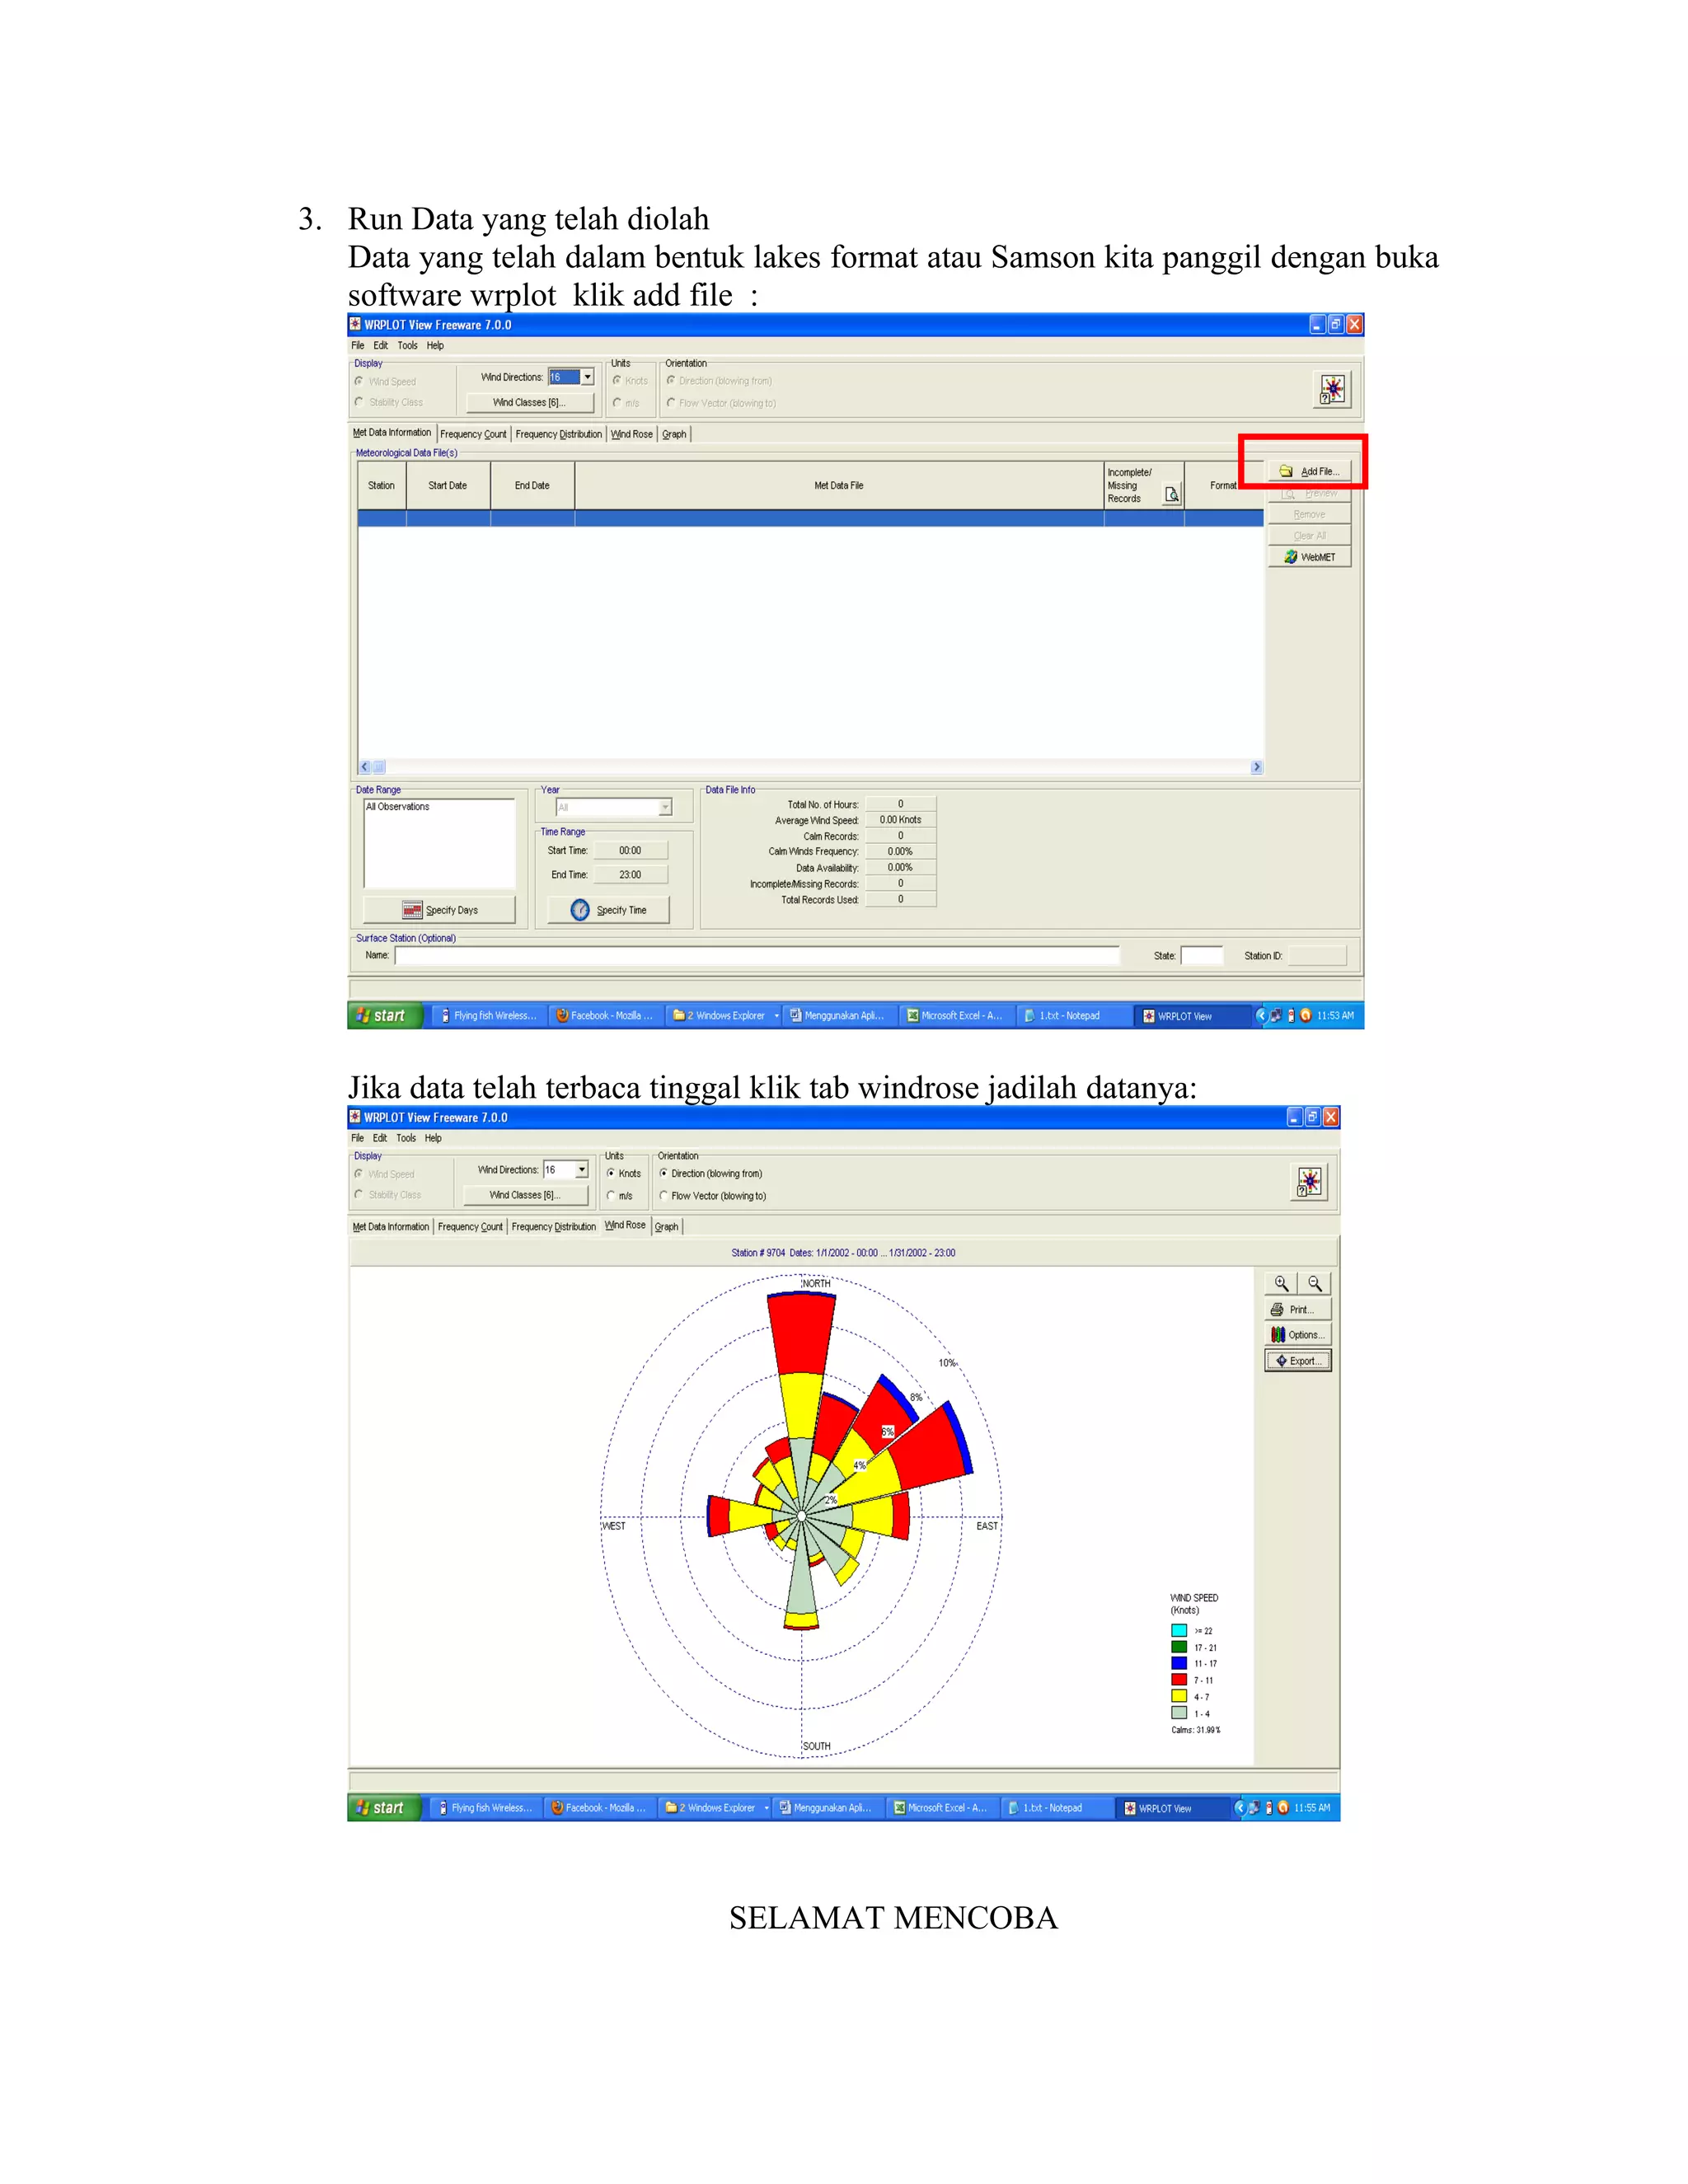Image resolution: width=1688 pixels, height=2184 pixels.
Task: Click Surface Station Name input field
Action: (x=757, y=956)
